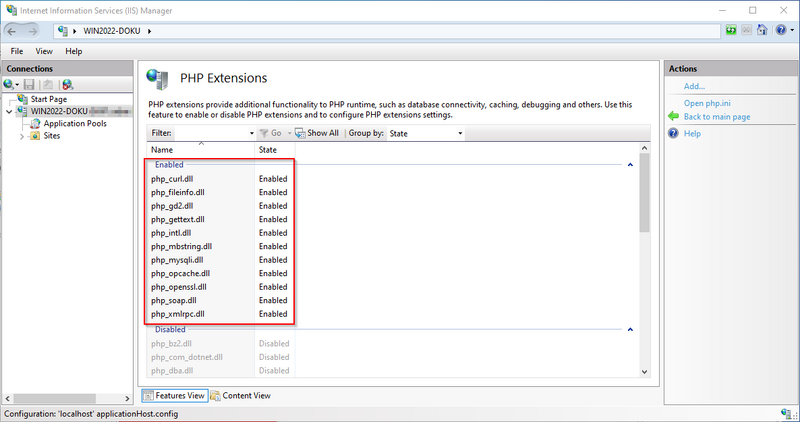Collapse the Disabled group chevron
The width and height of the screenshot is (800, 422).
[630, 330]
